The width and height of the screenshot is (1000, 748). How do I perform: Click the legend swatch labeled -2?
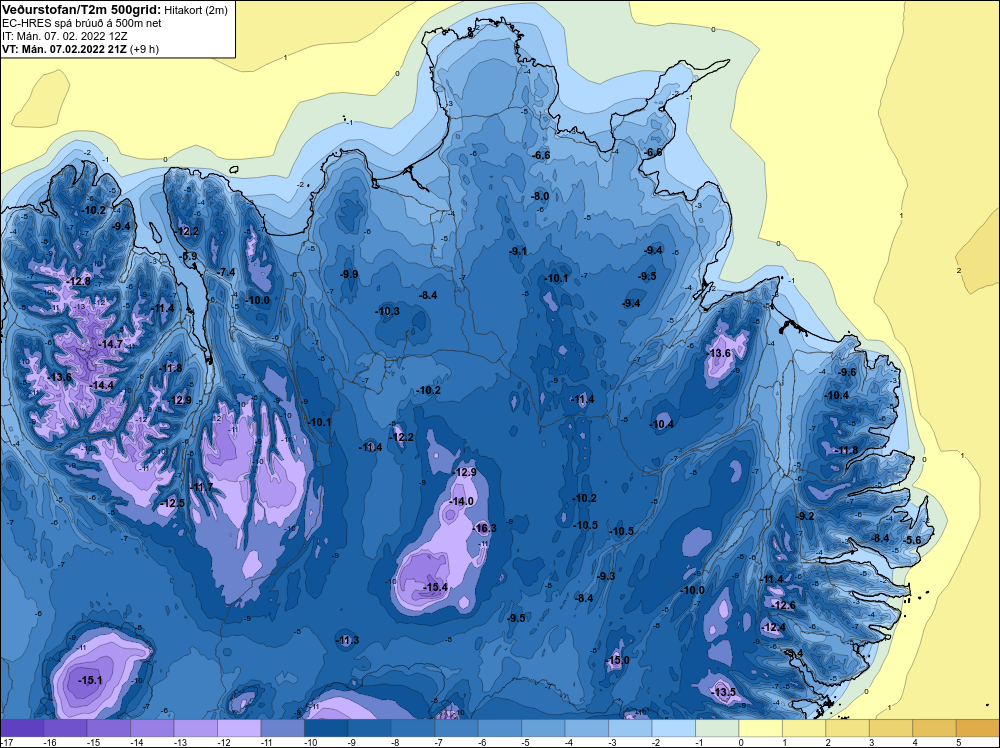(673, 728)
